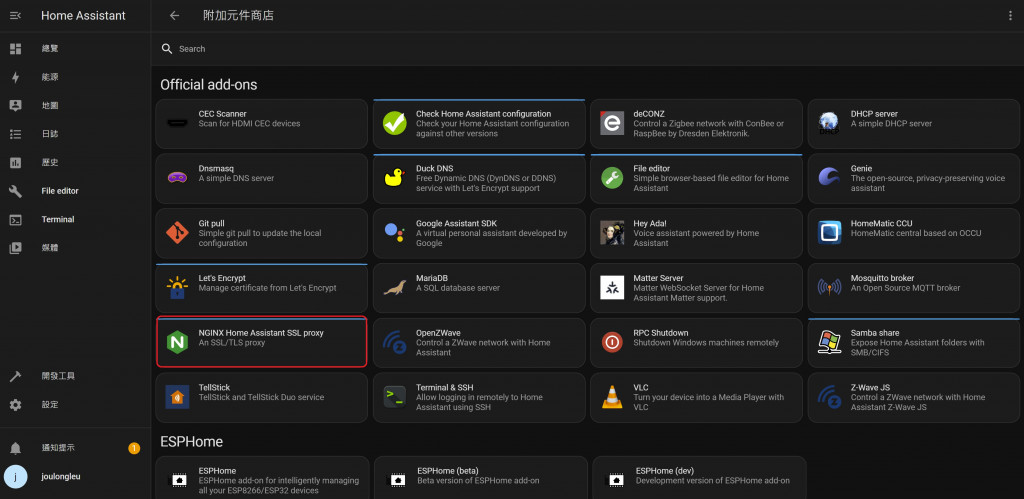Image resolution: width=1024 pixels, height=499 pixels.
Task: Open 總覽 overview in sidebar
Action: pyautogui.click(x=75, y=49)
